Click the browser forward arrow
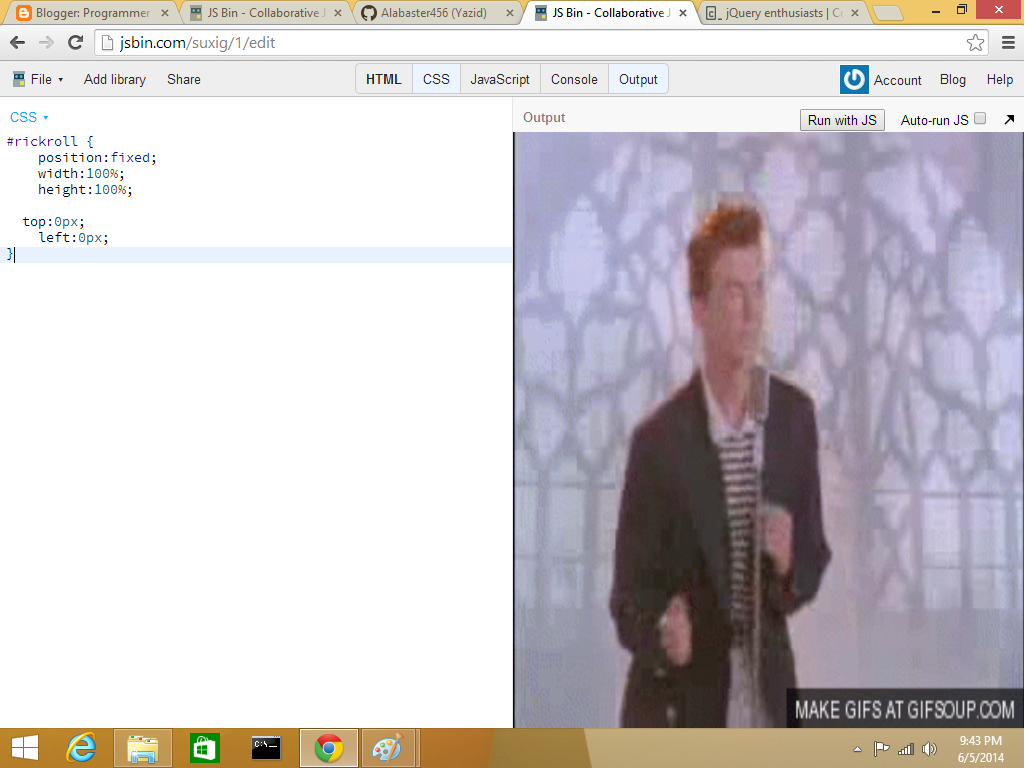Viewport: 1026px width, 768px height. [x=46, y=43]
